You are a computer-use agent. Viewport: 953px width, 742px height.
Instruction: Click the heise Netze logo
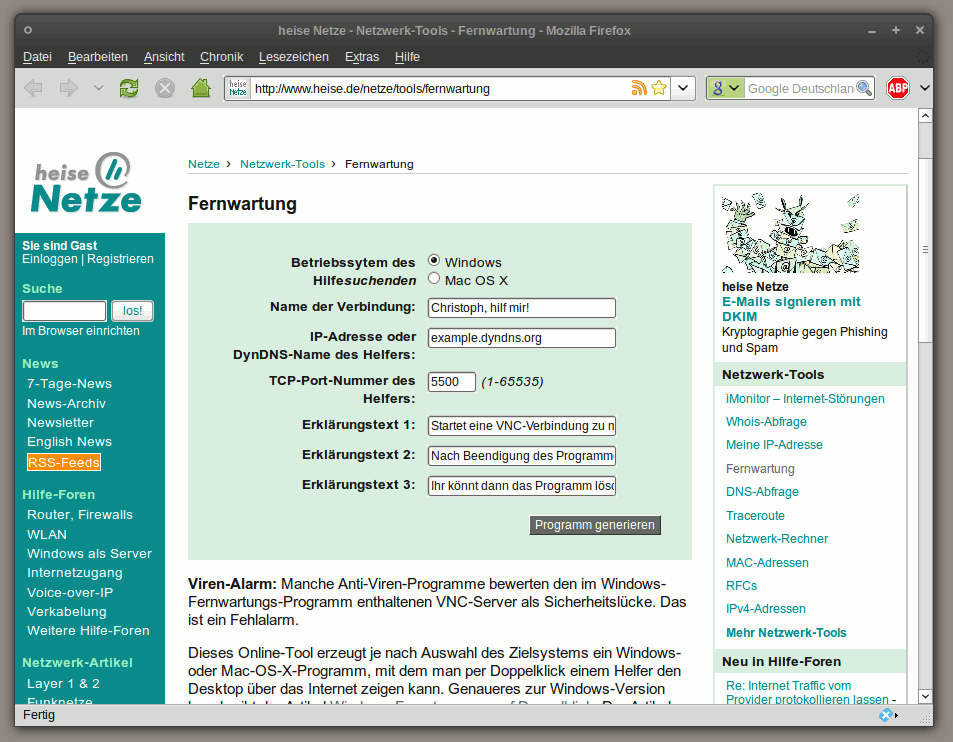(x=86, y=183)
